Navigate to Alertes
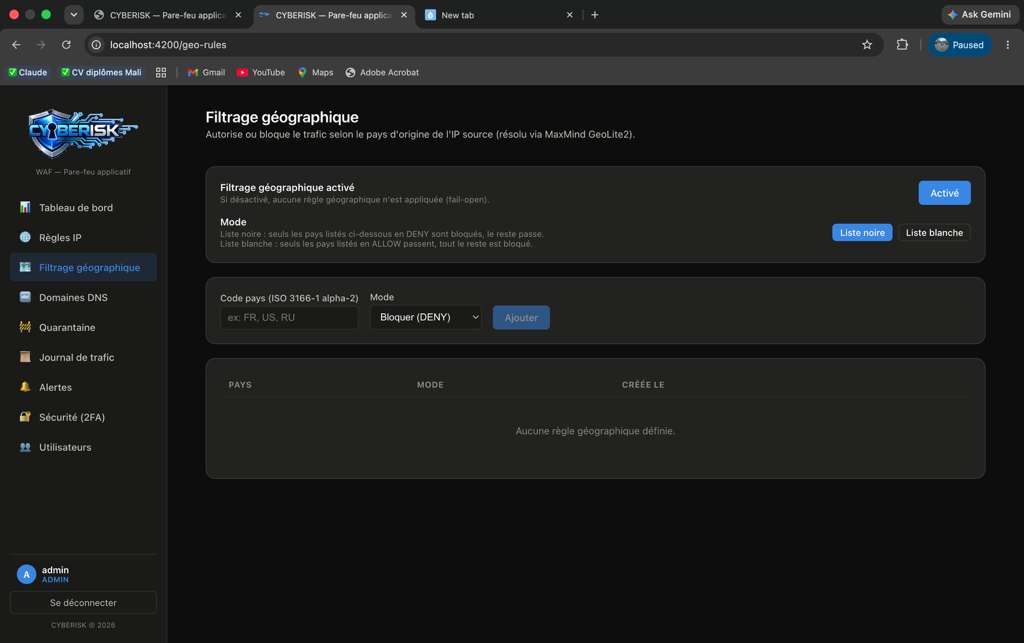The image size is (1024, 643). (x=83, y=386)
